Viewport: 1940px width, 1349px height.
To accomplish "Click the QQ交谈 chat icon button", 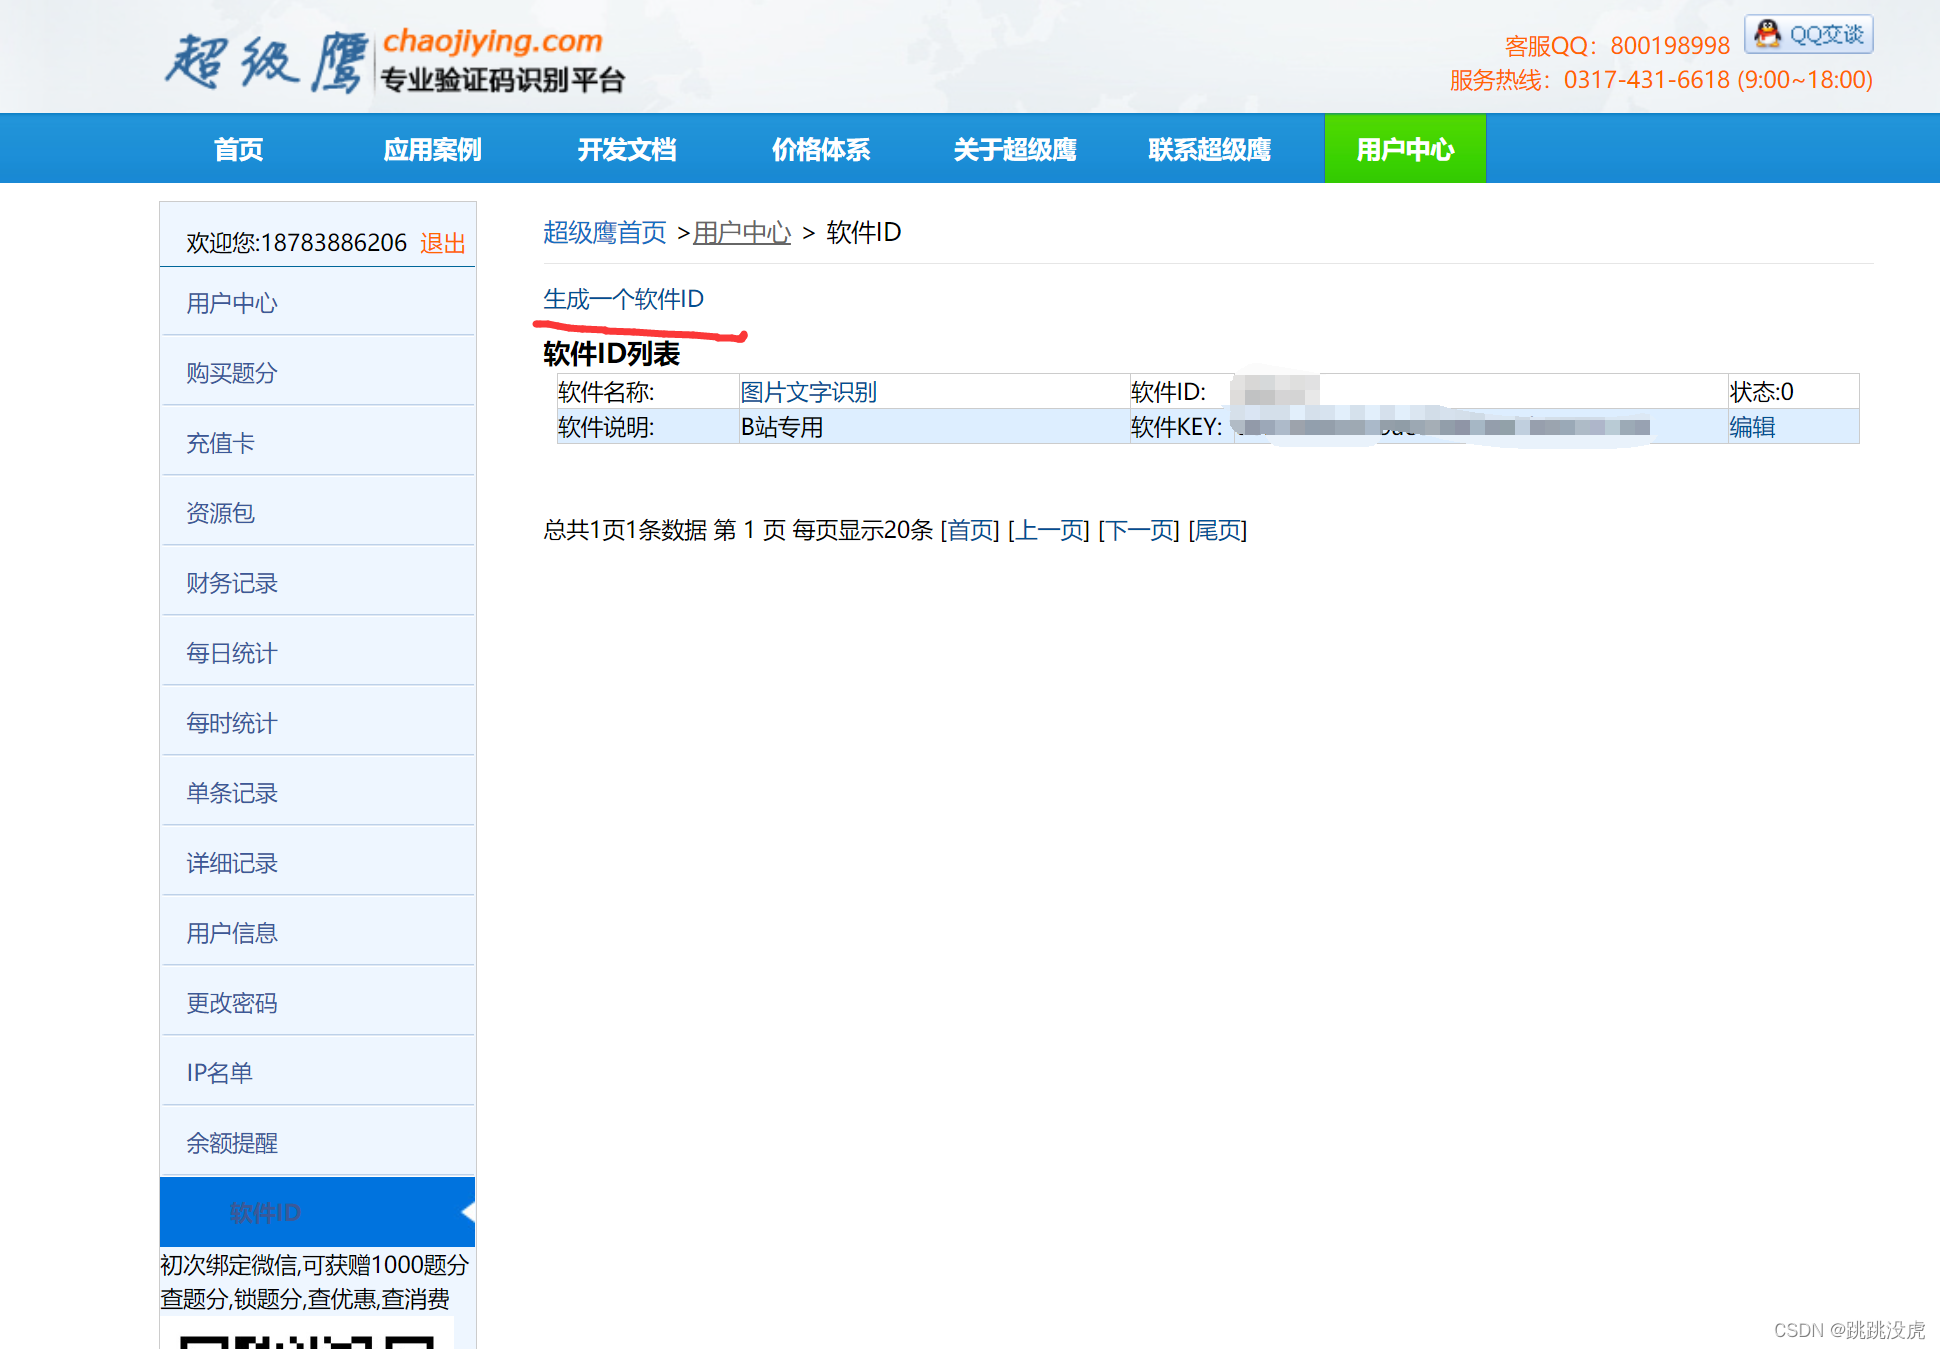I will 1808,35.
